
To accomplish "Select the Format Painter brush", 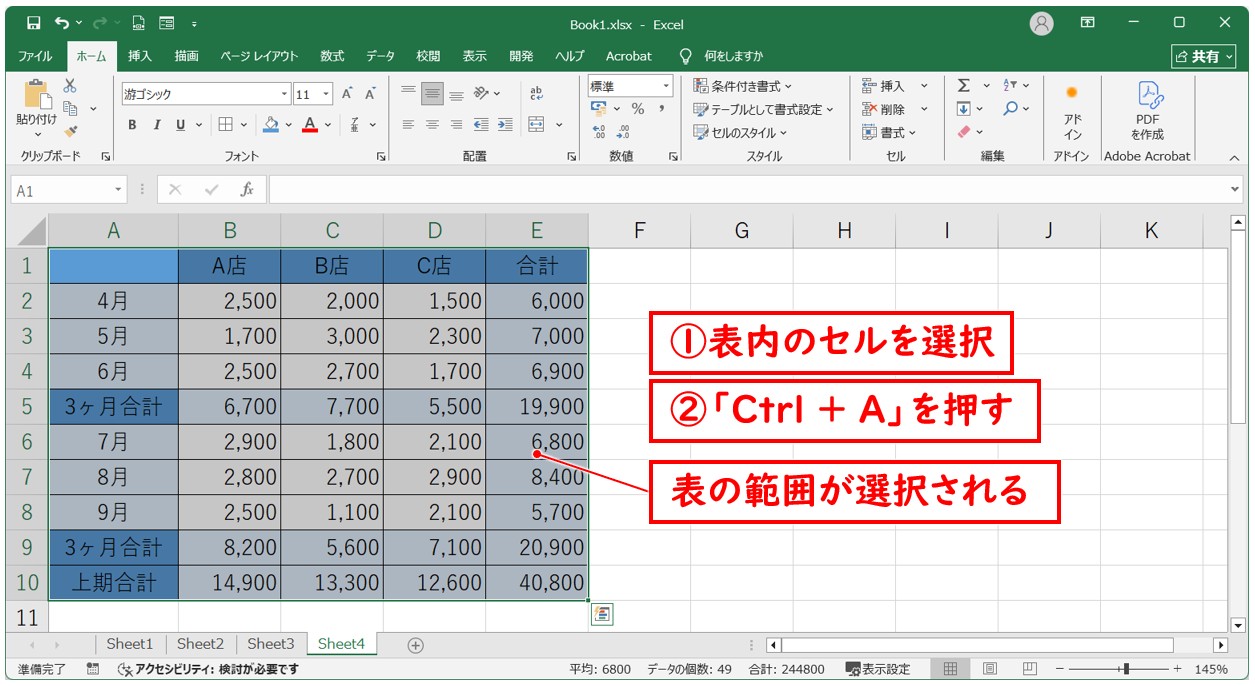I will pos(70,131).
